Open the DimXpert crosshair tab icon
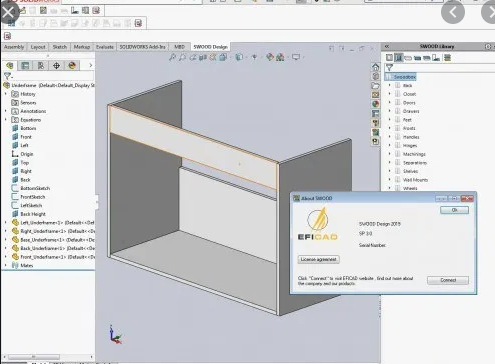 (x=56, y=65)
